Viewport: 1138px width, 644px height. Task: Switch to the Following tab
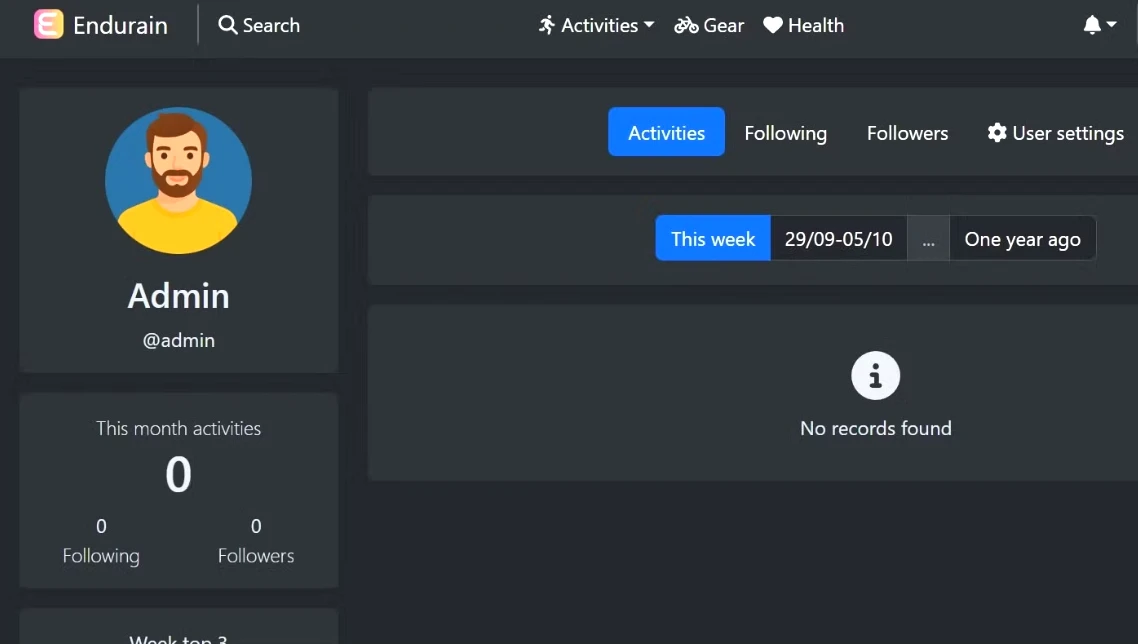[785, 133]
